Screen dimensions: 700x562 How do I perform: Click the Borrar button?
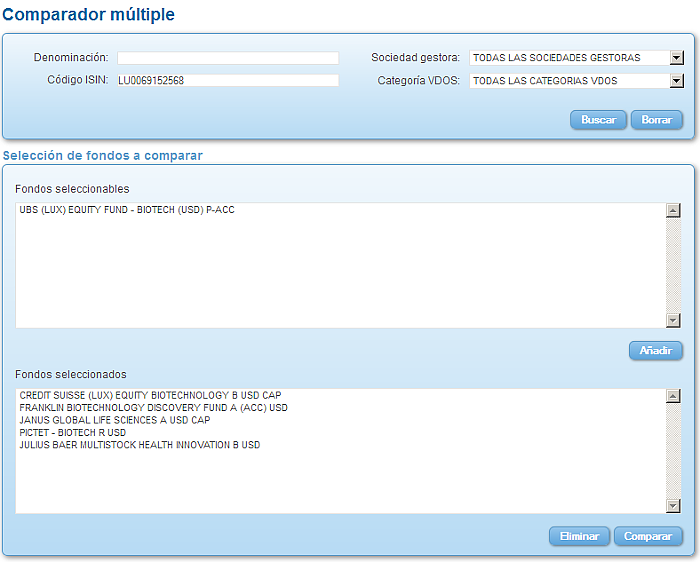click(657, 120)
